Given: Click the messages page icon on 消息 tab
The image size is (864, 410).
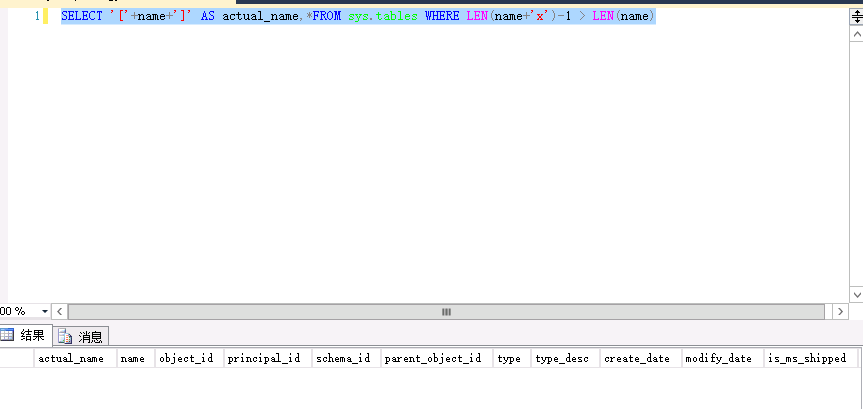Looking at the screenshot, I should [66, 336].
